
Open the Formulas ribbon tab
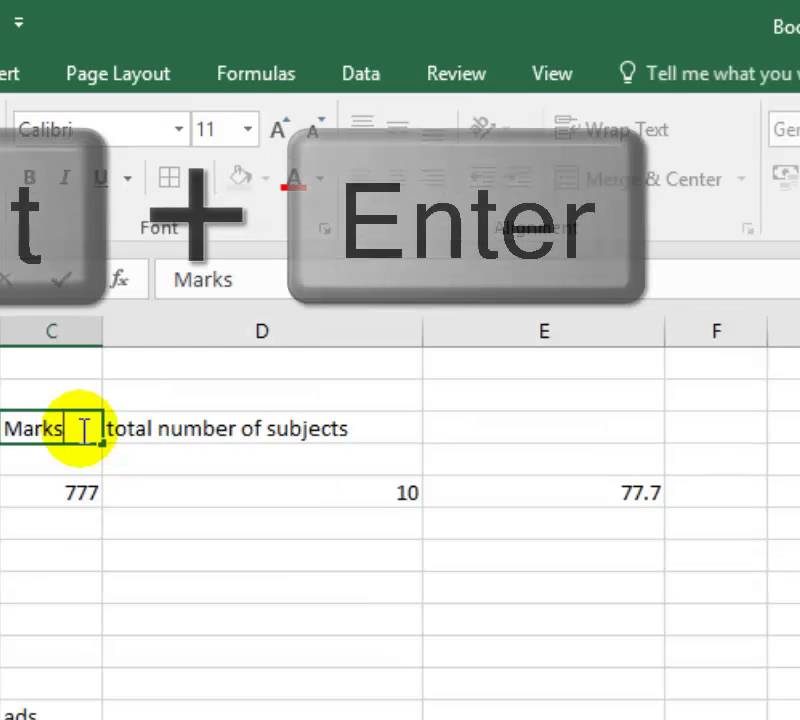tap(256, 73)
